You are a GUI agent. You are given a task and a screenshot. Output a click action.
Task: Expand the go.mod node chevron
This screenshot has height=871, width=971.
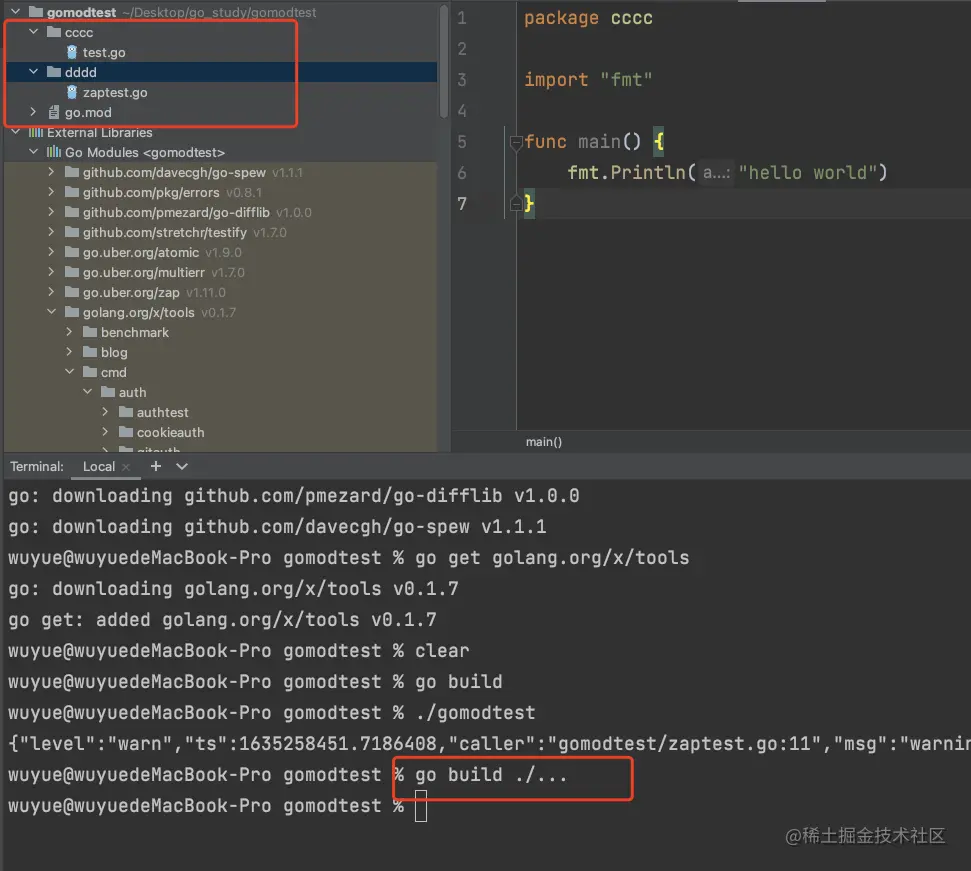(34, 112)
